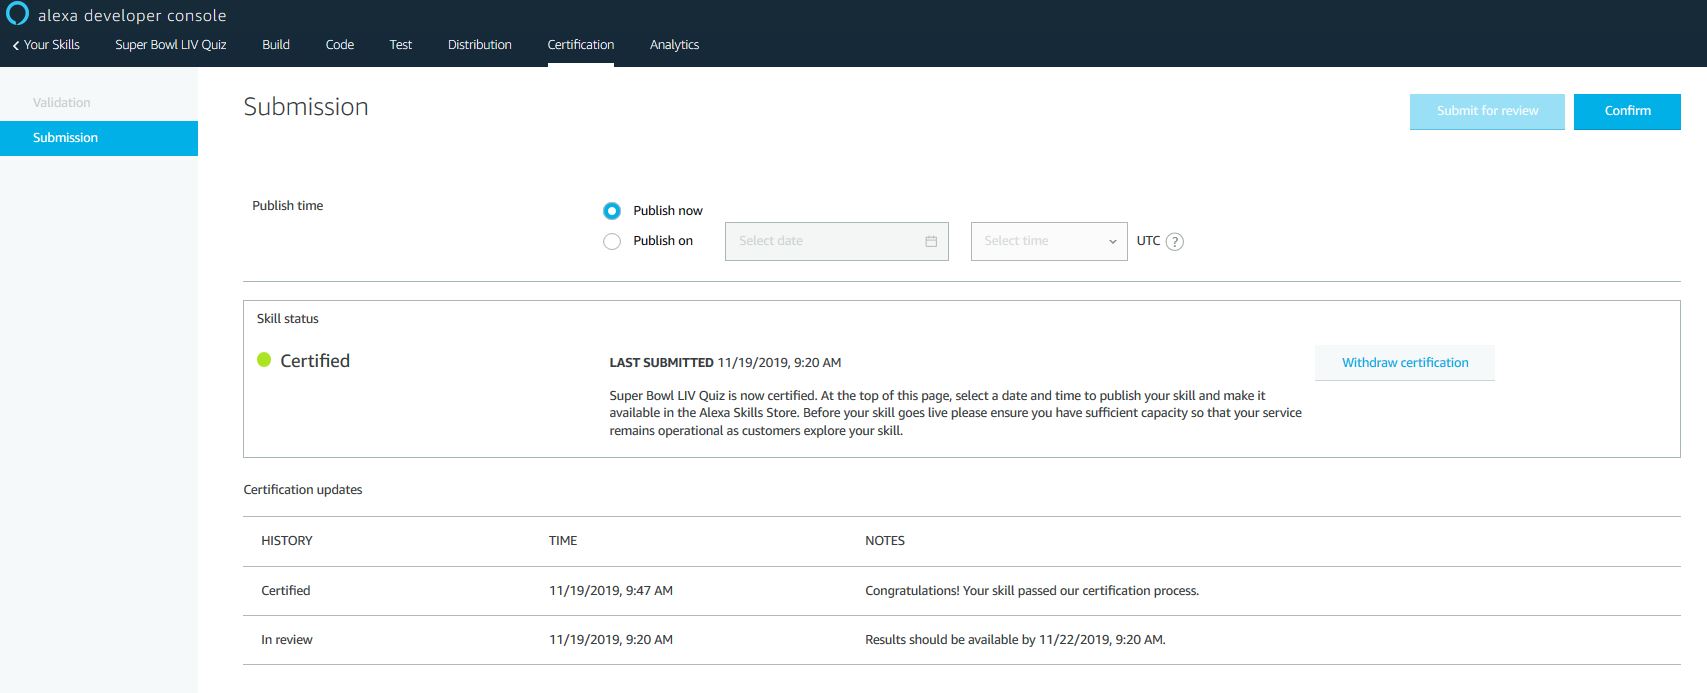Click the green Certified status dot
The width and height of the screenshot is (1707, 693).
(264, 360)
